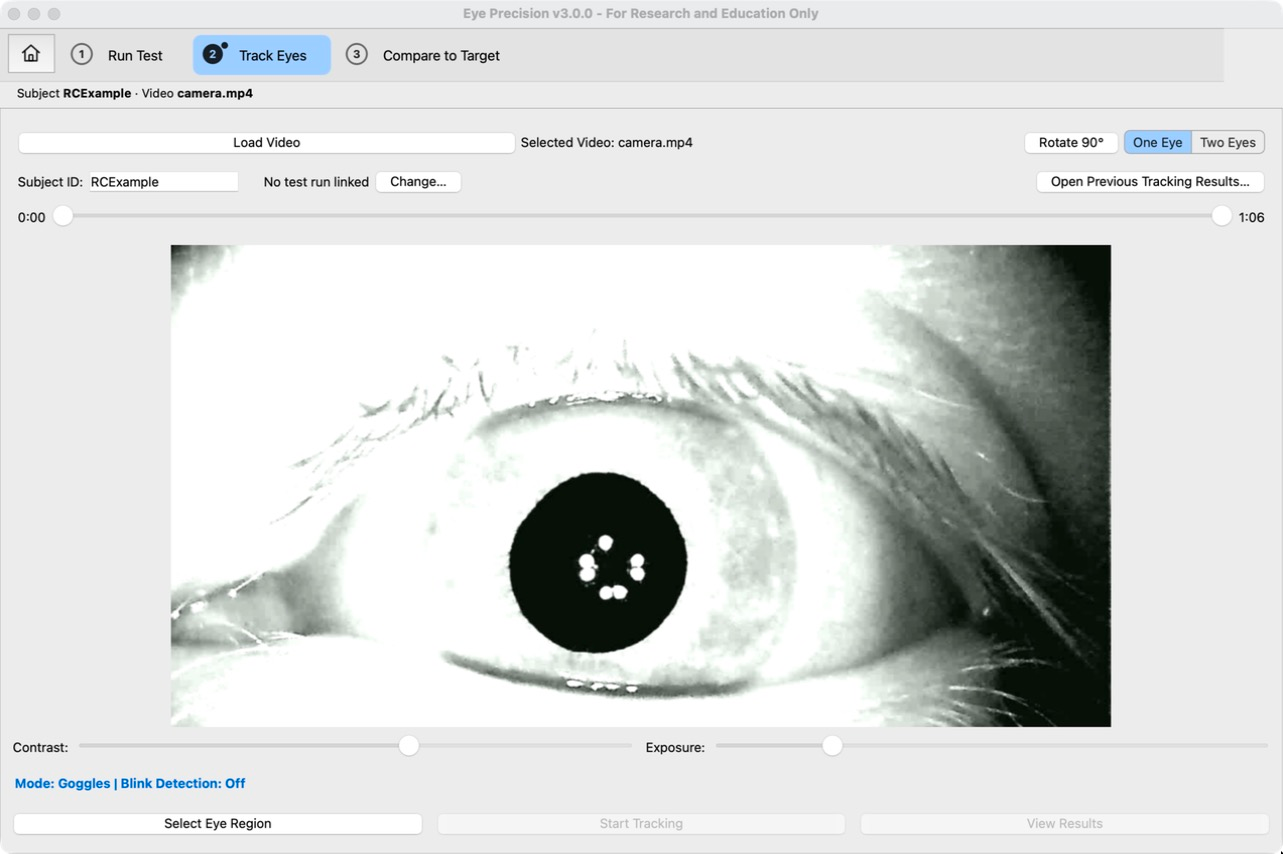Select the Track Eyes step

(262, 55)
